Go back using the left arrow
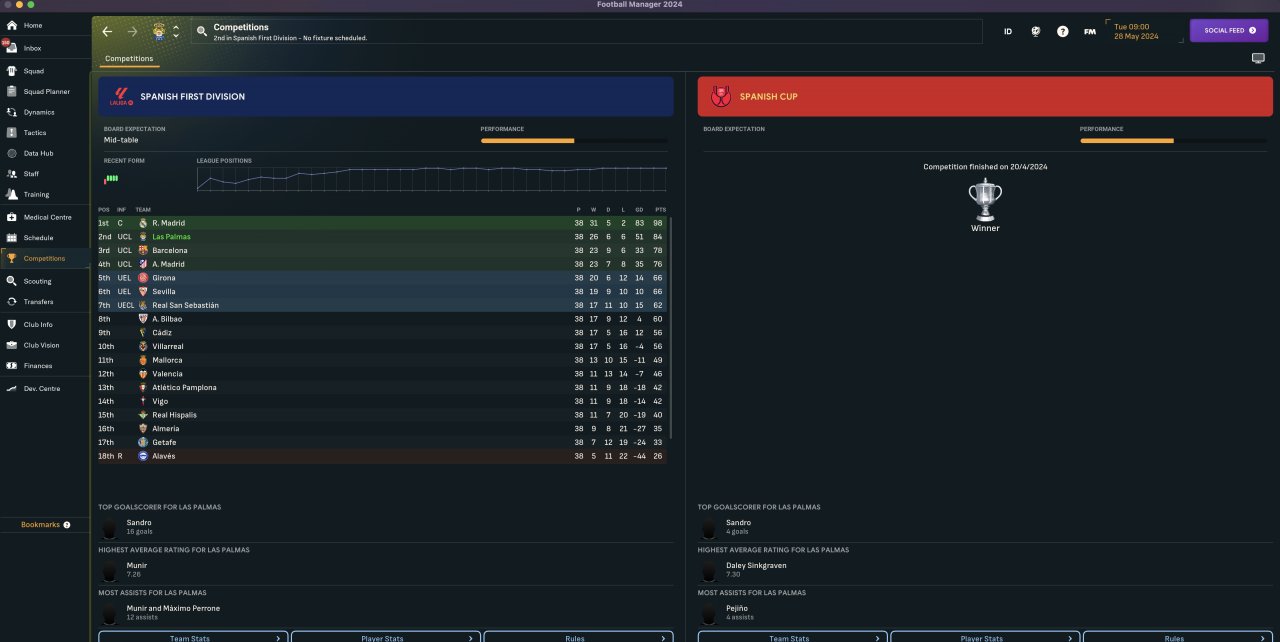Screen dimensions: 1280x642 tap(107, 32)
